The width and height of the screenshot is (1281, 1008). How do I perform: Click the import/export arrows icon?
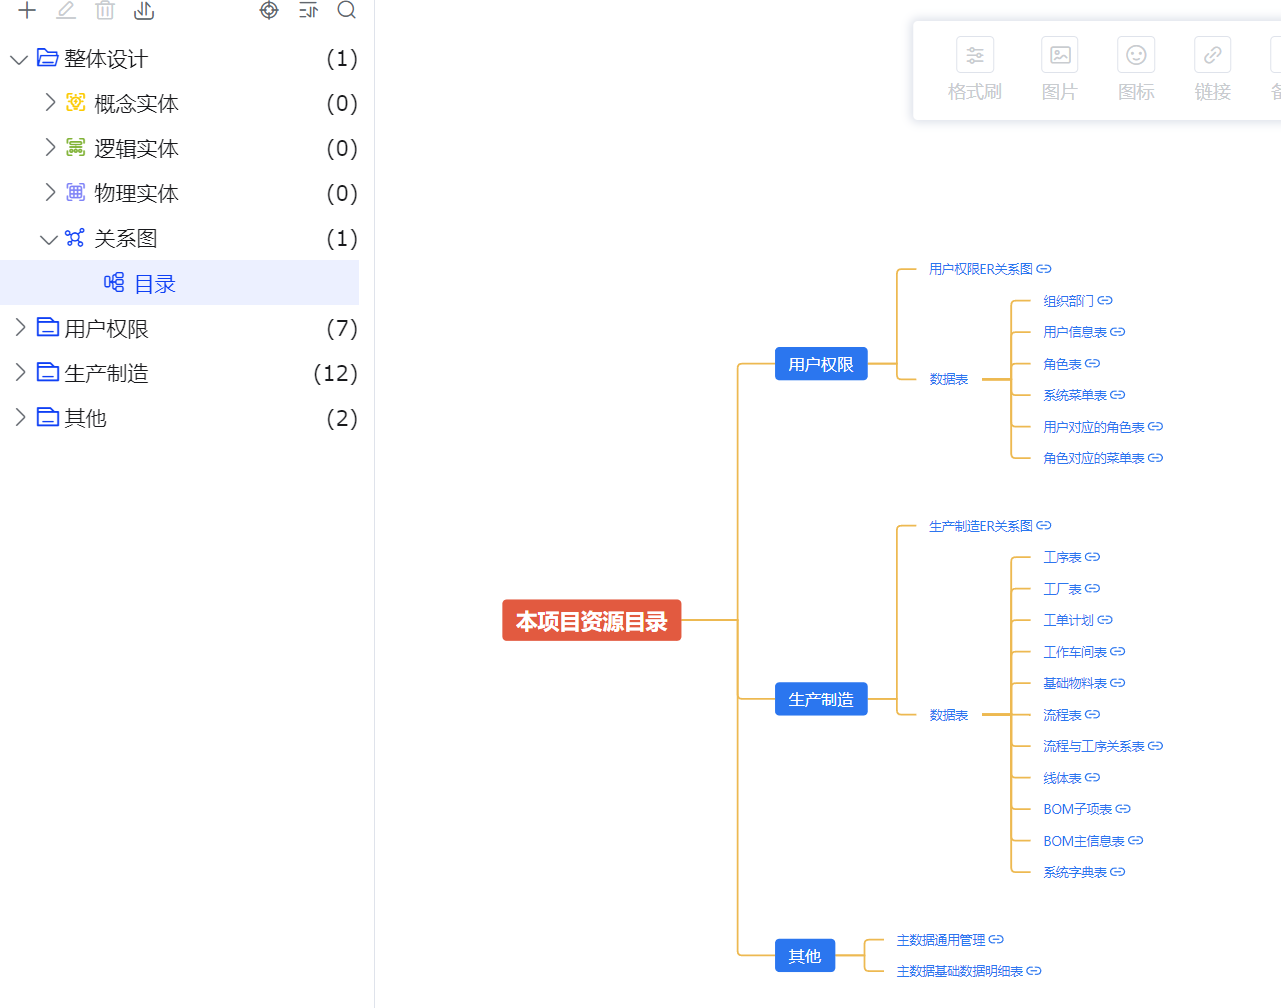coord(144,10)
